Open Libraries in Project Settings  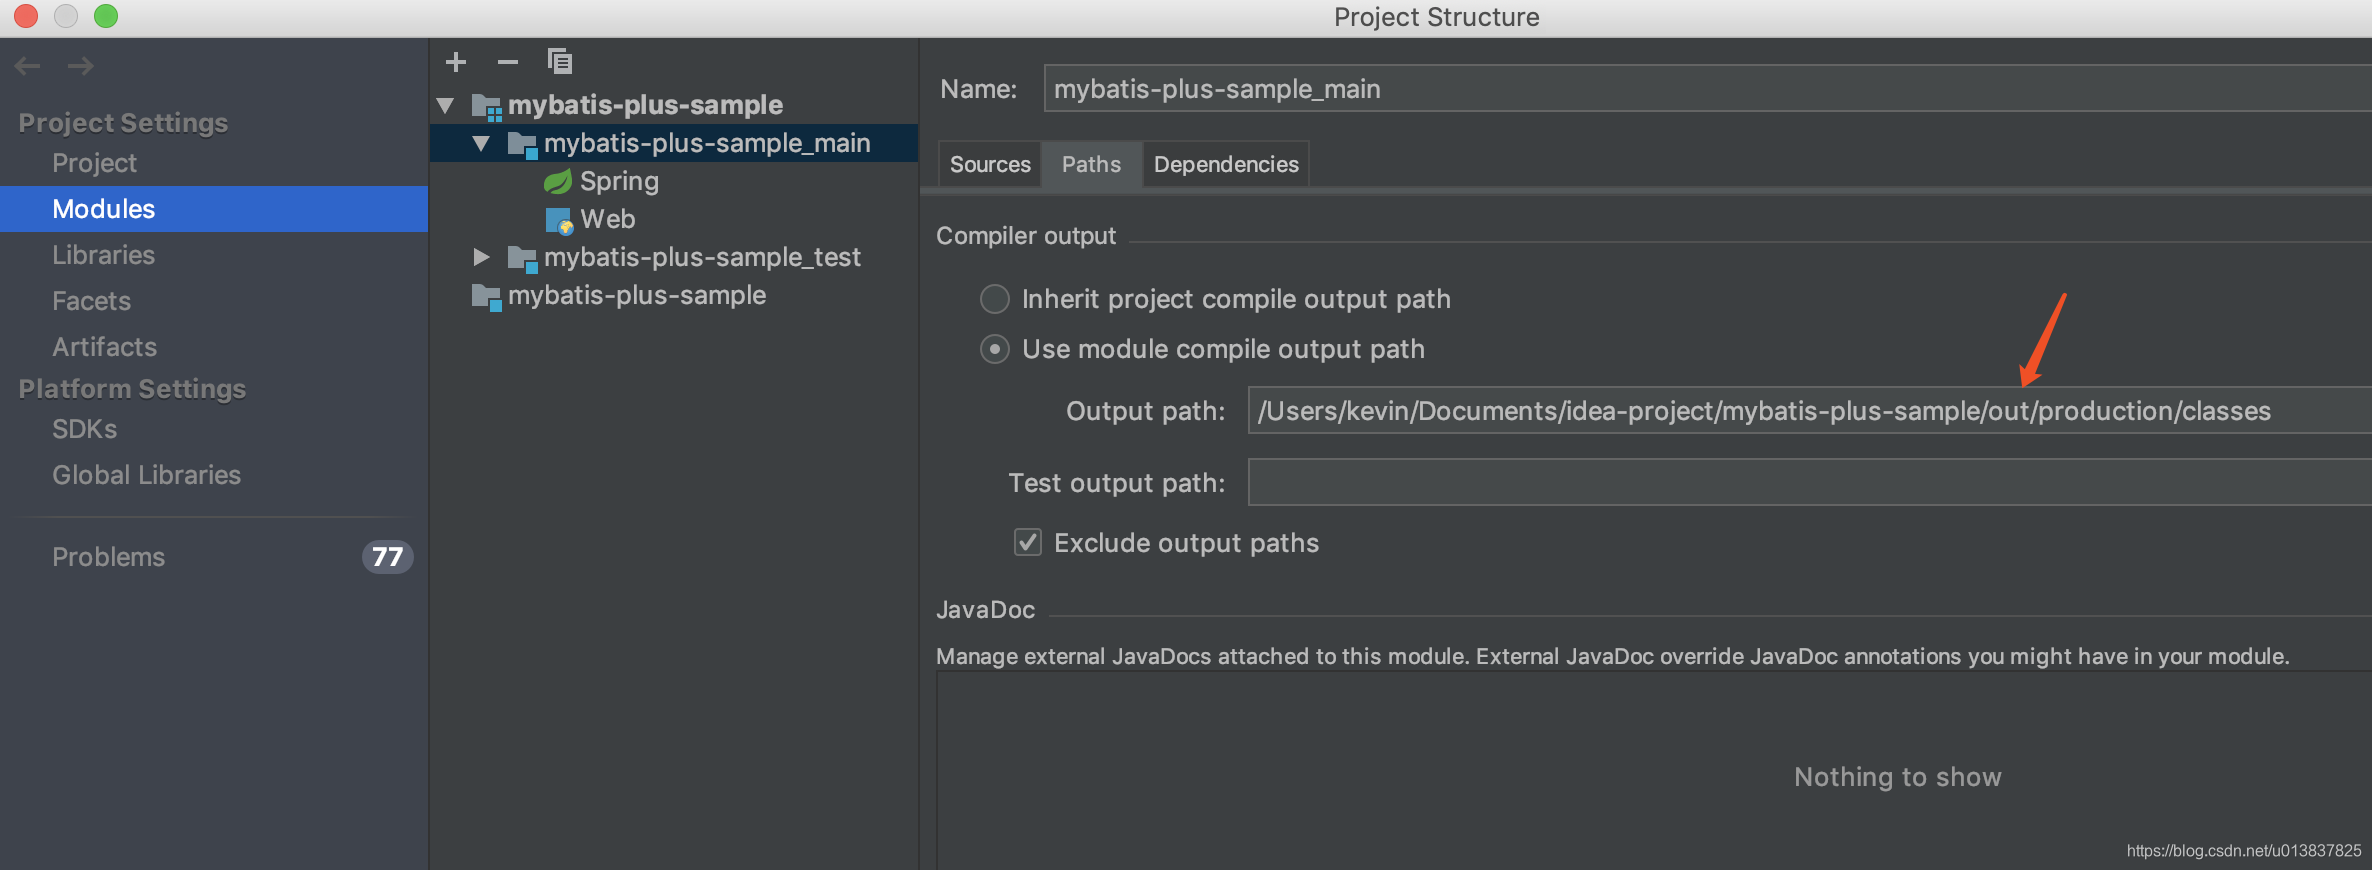[x=103, y=255]
